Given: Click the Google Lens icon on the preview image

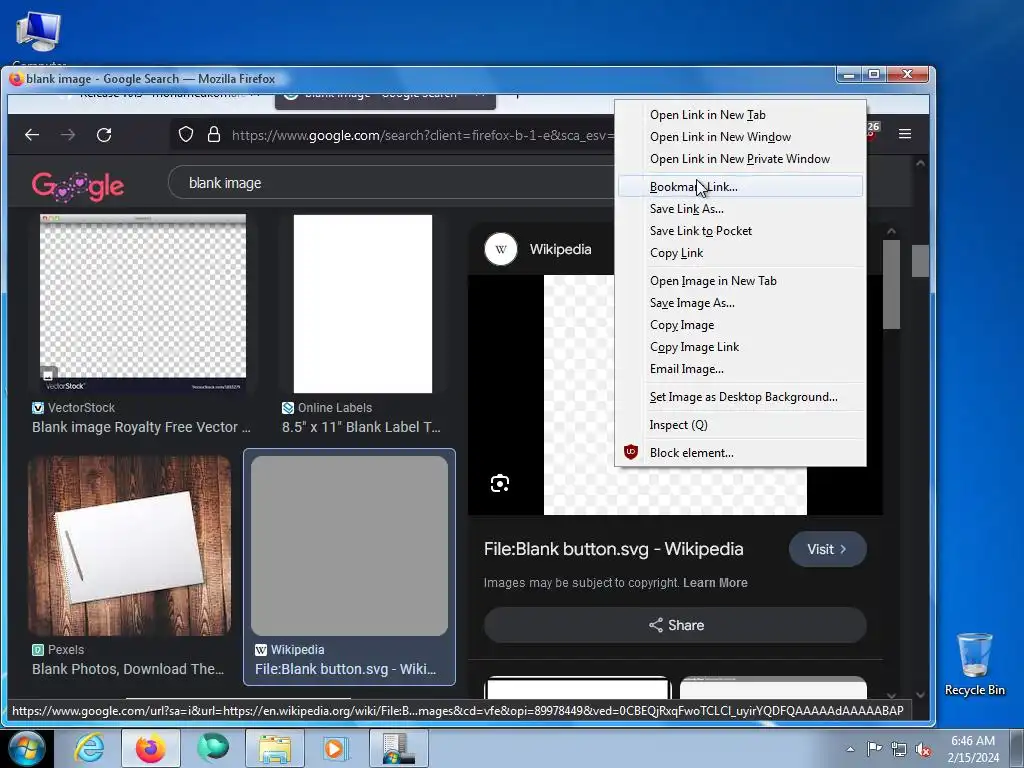Looking at the screenshot, I should tap(500, 483).
